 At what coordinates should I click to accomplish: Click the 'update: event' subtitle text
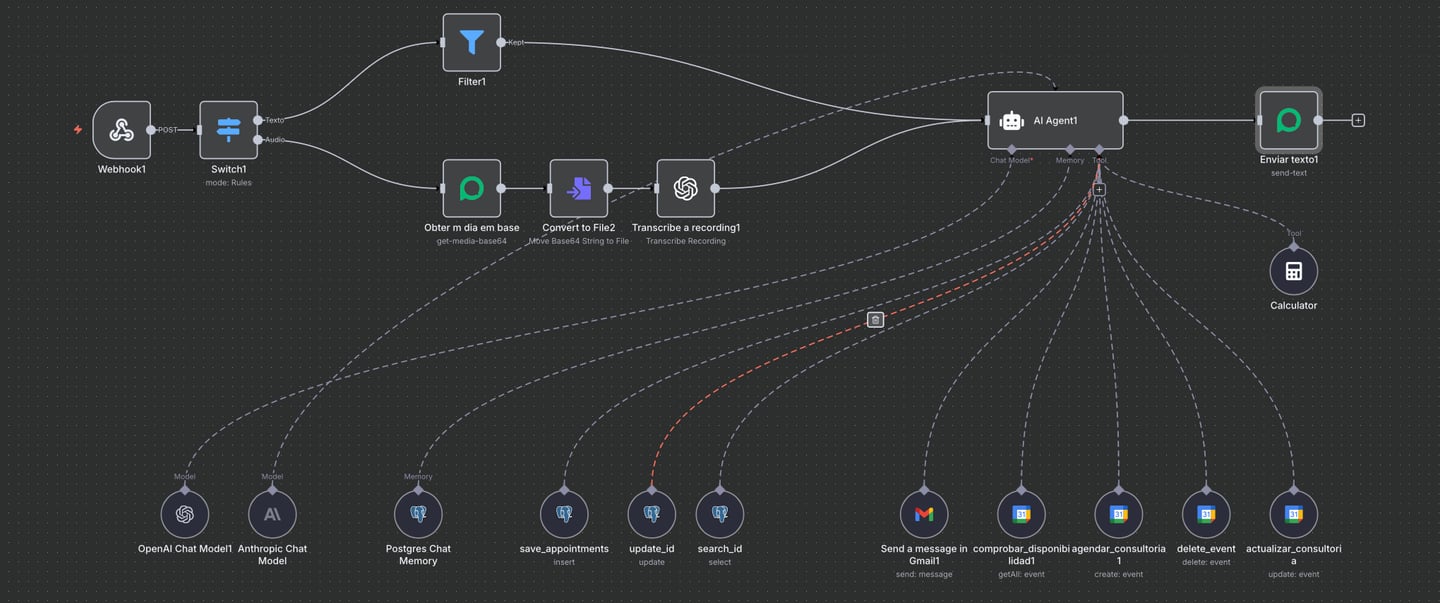(1294, 575)
